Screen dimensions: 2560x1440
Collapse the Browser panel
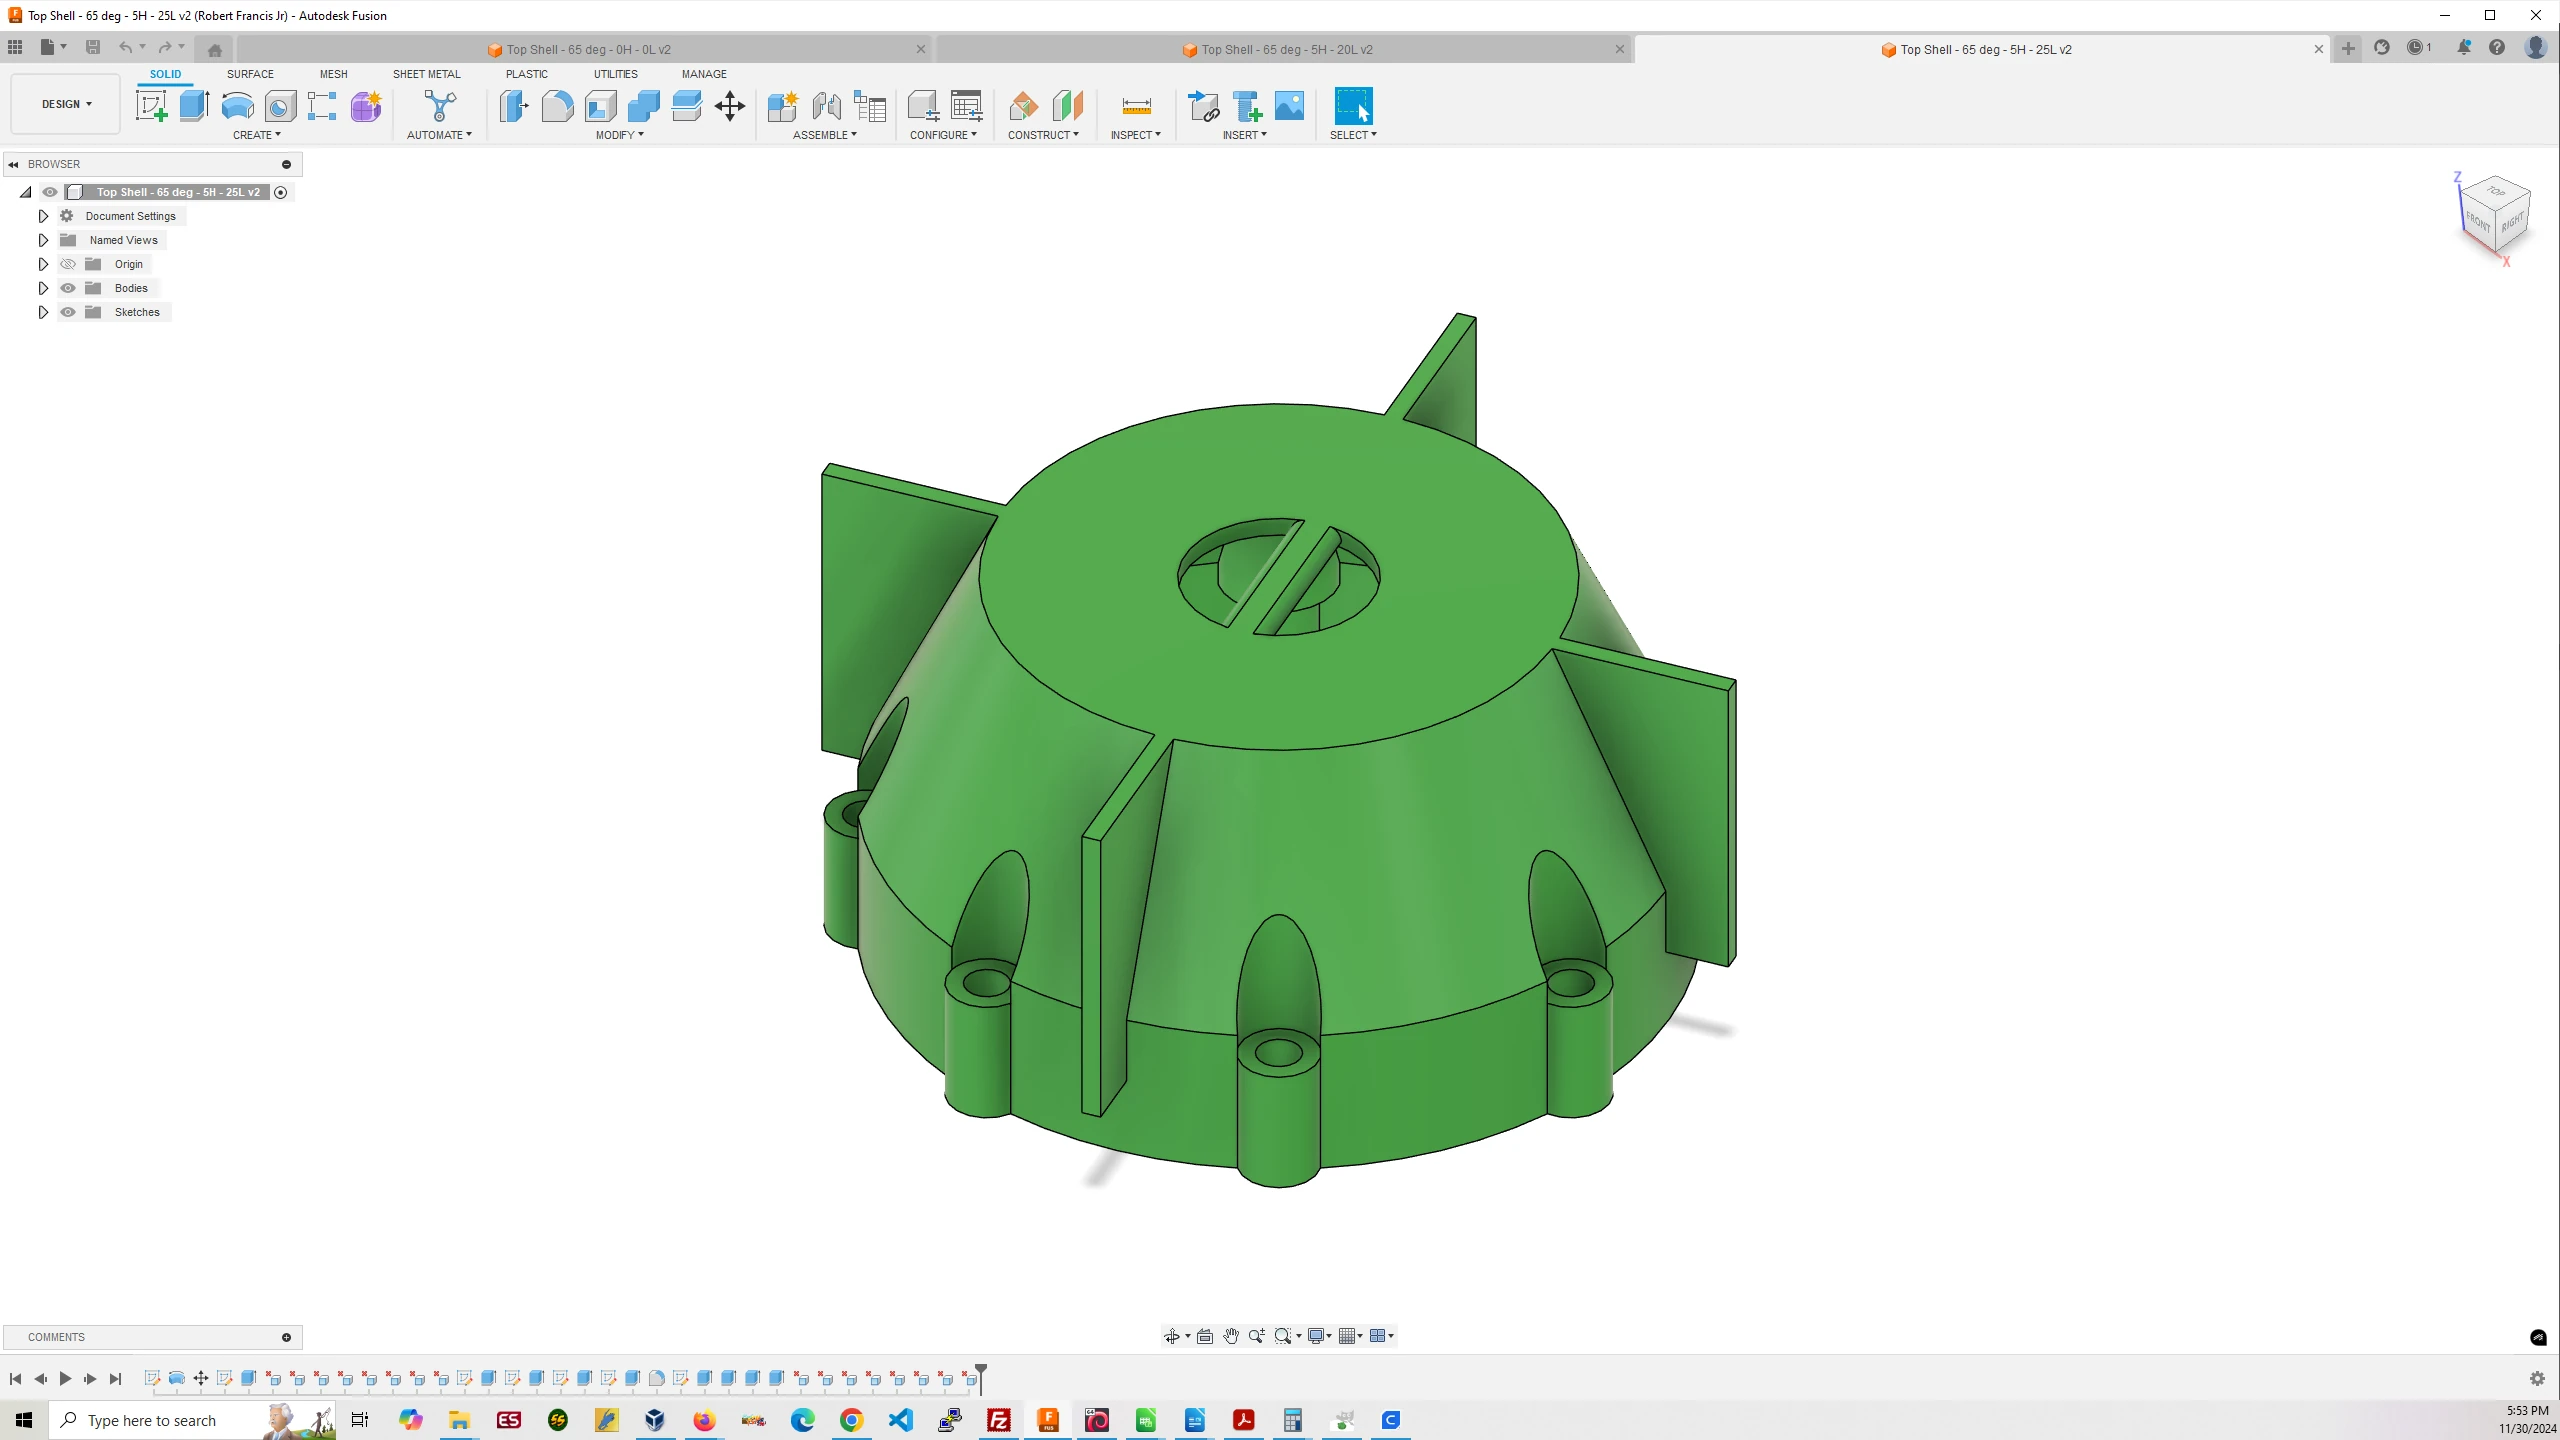[13, 164]
